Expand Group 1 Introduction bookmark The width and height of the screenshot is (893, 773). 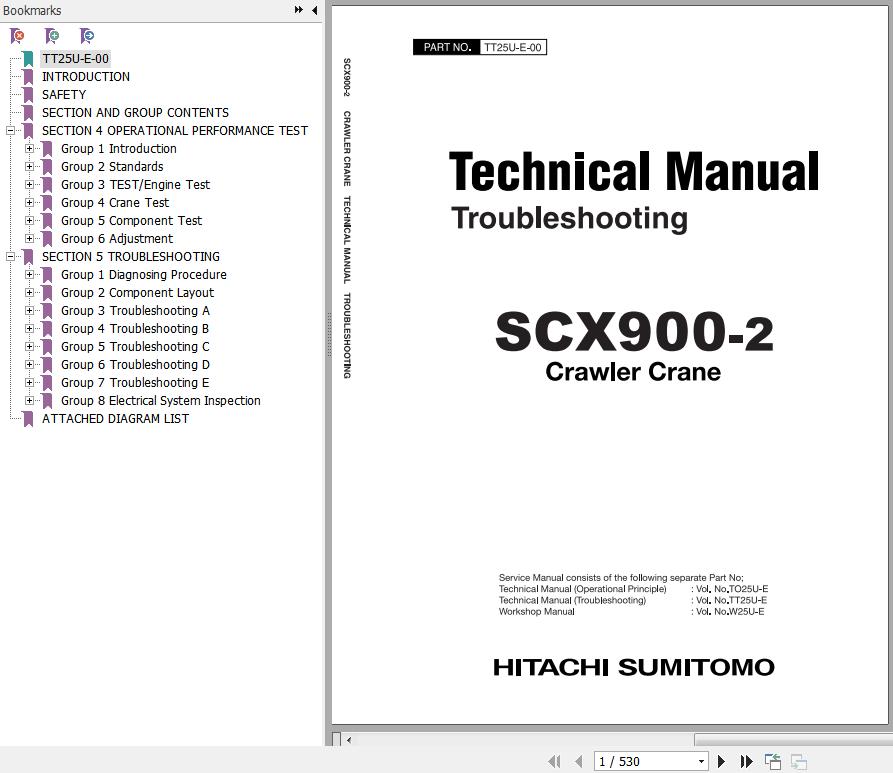click(x=29, y=149)
